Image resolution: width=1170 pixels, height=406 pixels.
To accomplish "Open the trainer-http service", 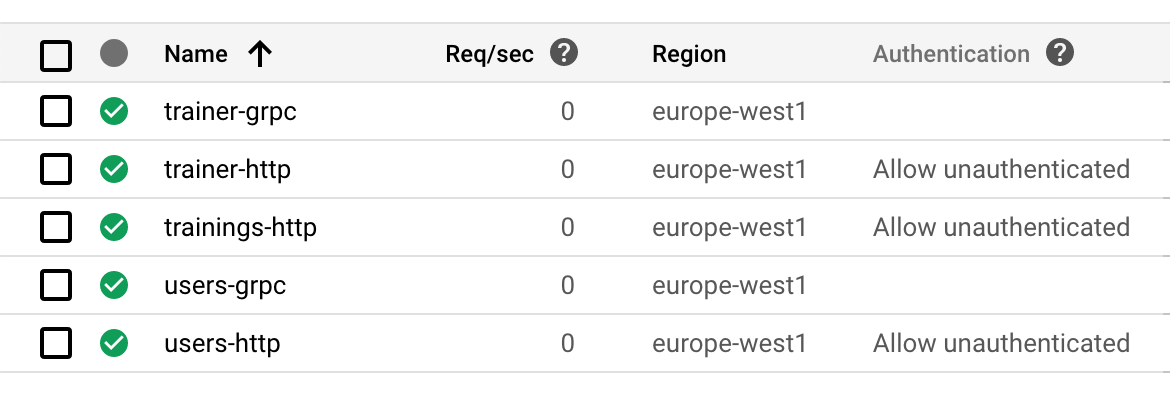I will coord(227,169).
